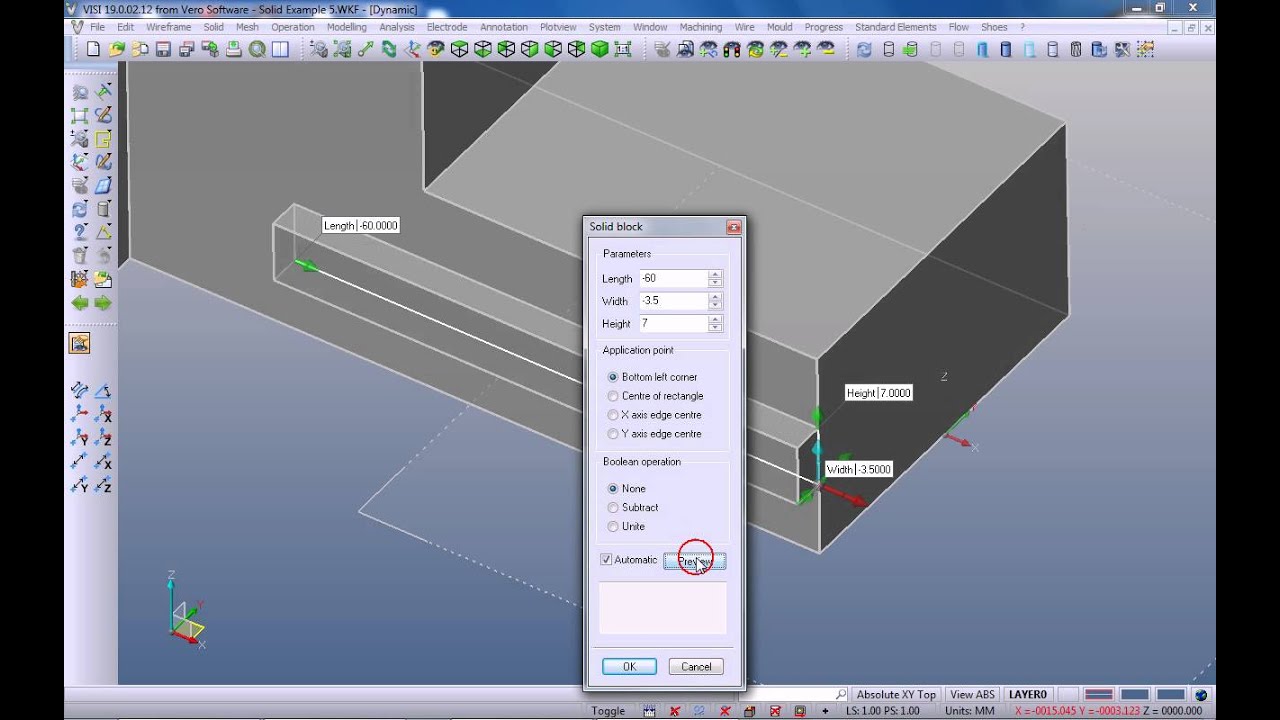Select Bottom left corner application point
This screenshot has height=720, width=1280.
pos(613,377)
